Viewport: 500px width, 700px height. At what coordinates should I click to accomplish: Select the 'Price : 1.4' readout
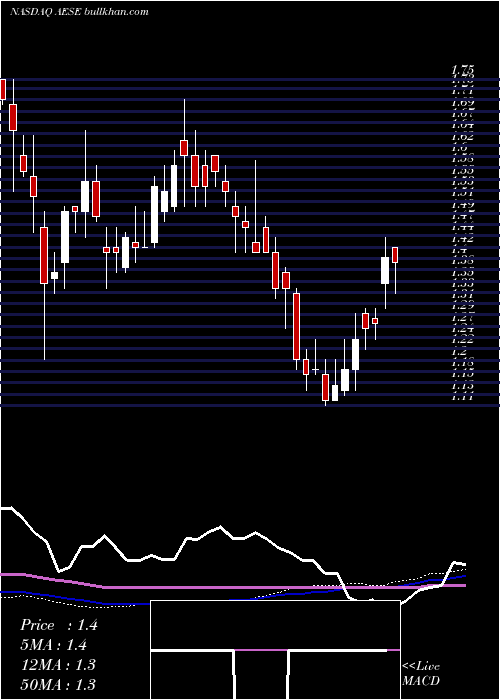(59, 625)
